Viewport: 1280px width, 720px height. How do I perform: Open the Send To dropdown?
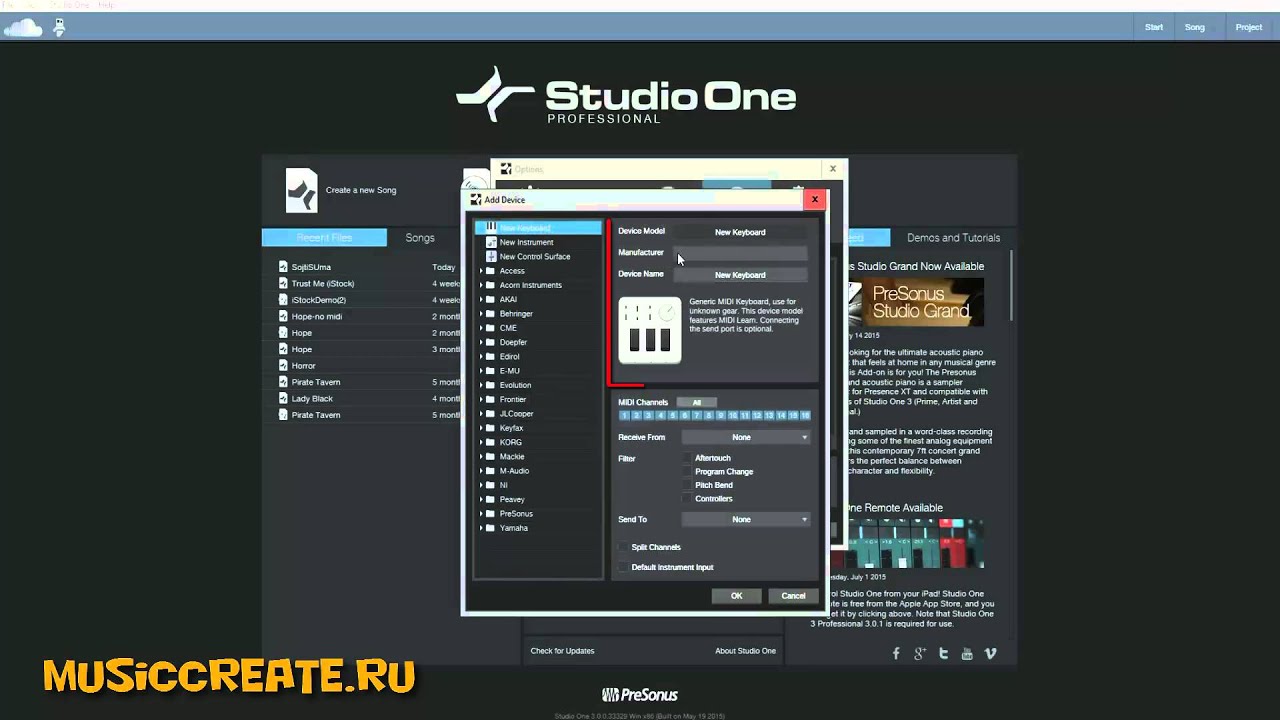click(746, 520)
